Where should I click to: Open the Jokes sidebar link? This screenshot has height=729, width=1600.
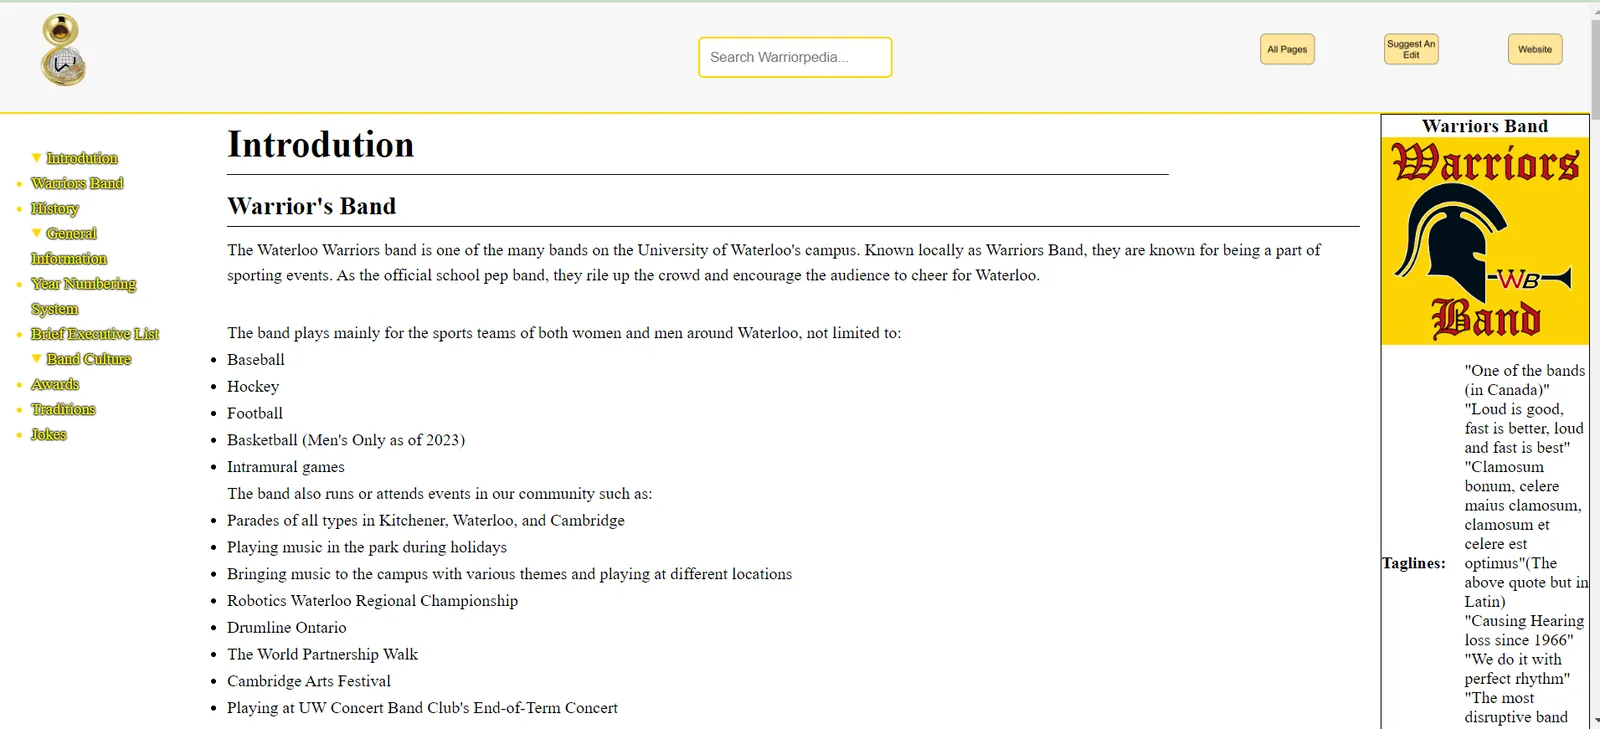click(48, 434)
